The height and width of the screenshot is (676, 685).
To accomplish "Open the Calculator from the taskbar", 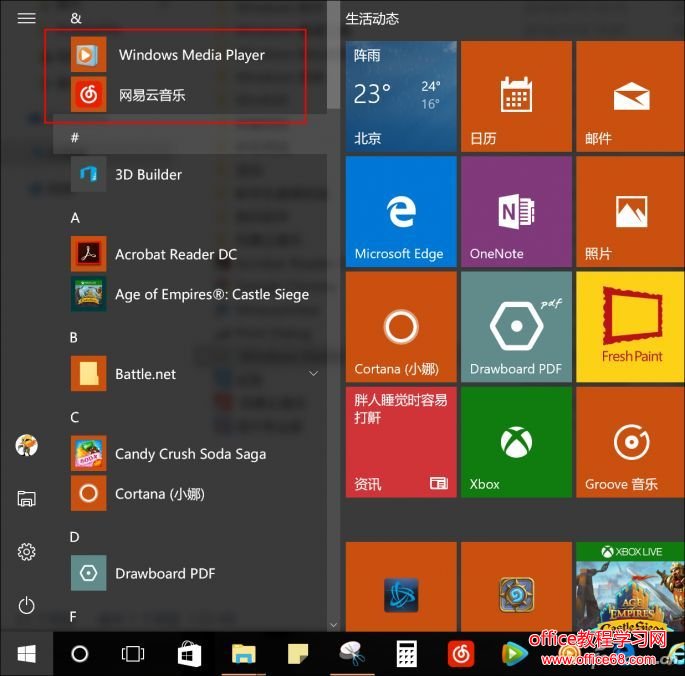I will (x=406, y=654).
